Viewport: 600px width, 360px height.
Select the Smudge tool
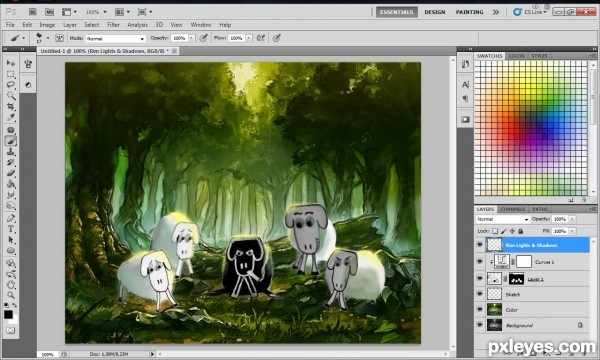click(x=11, y=195)
